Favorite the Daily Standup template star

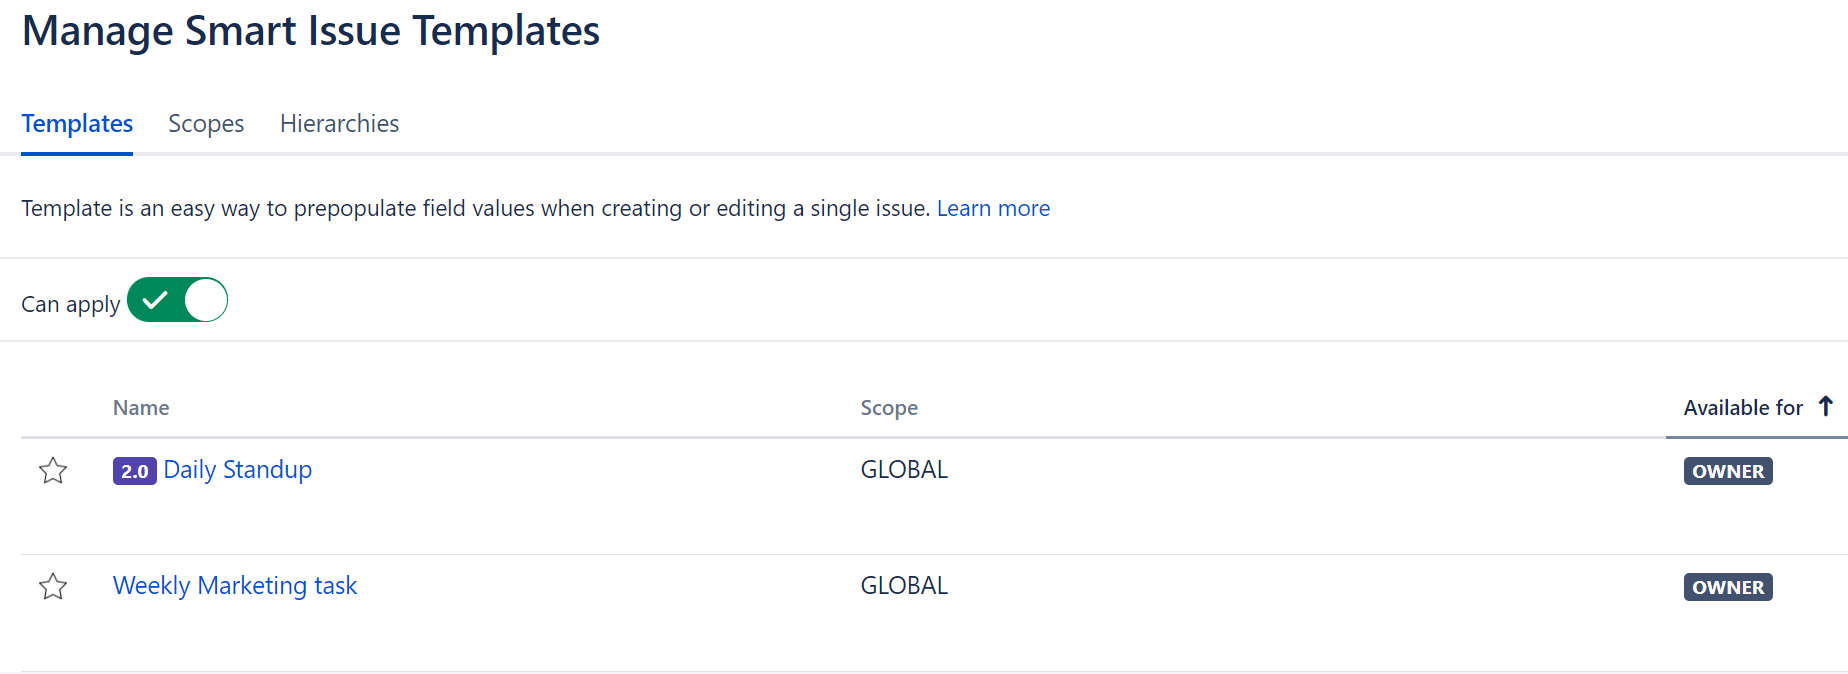tap(53, 470)
